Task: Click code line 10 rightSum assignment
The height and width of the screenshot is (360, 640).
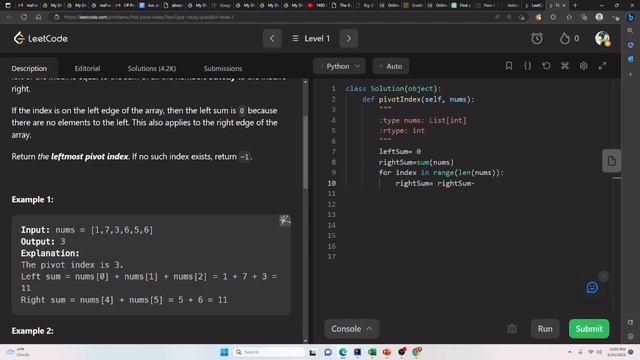Action: coord(435,183)
